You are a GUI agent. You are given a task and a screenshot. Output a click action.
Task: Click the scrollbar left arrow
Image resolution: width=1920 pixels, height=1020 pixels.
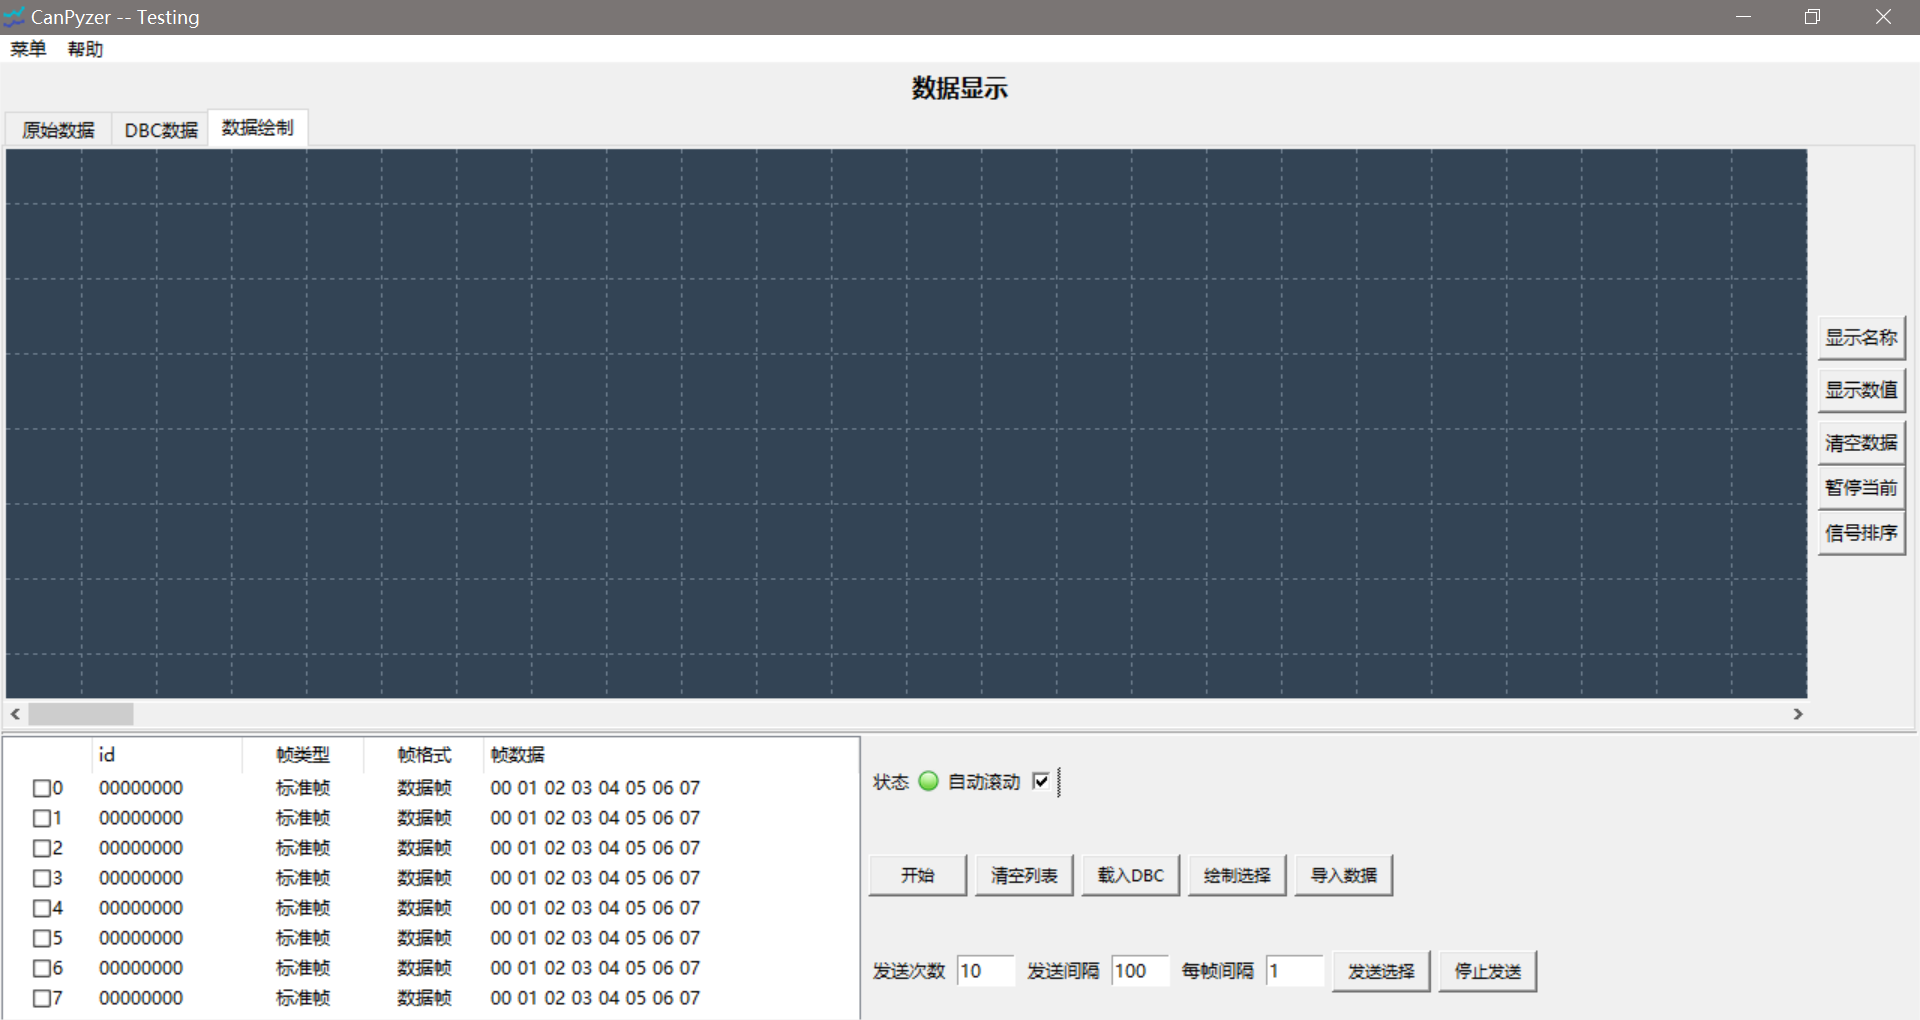click(15, 714)
